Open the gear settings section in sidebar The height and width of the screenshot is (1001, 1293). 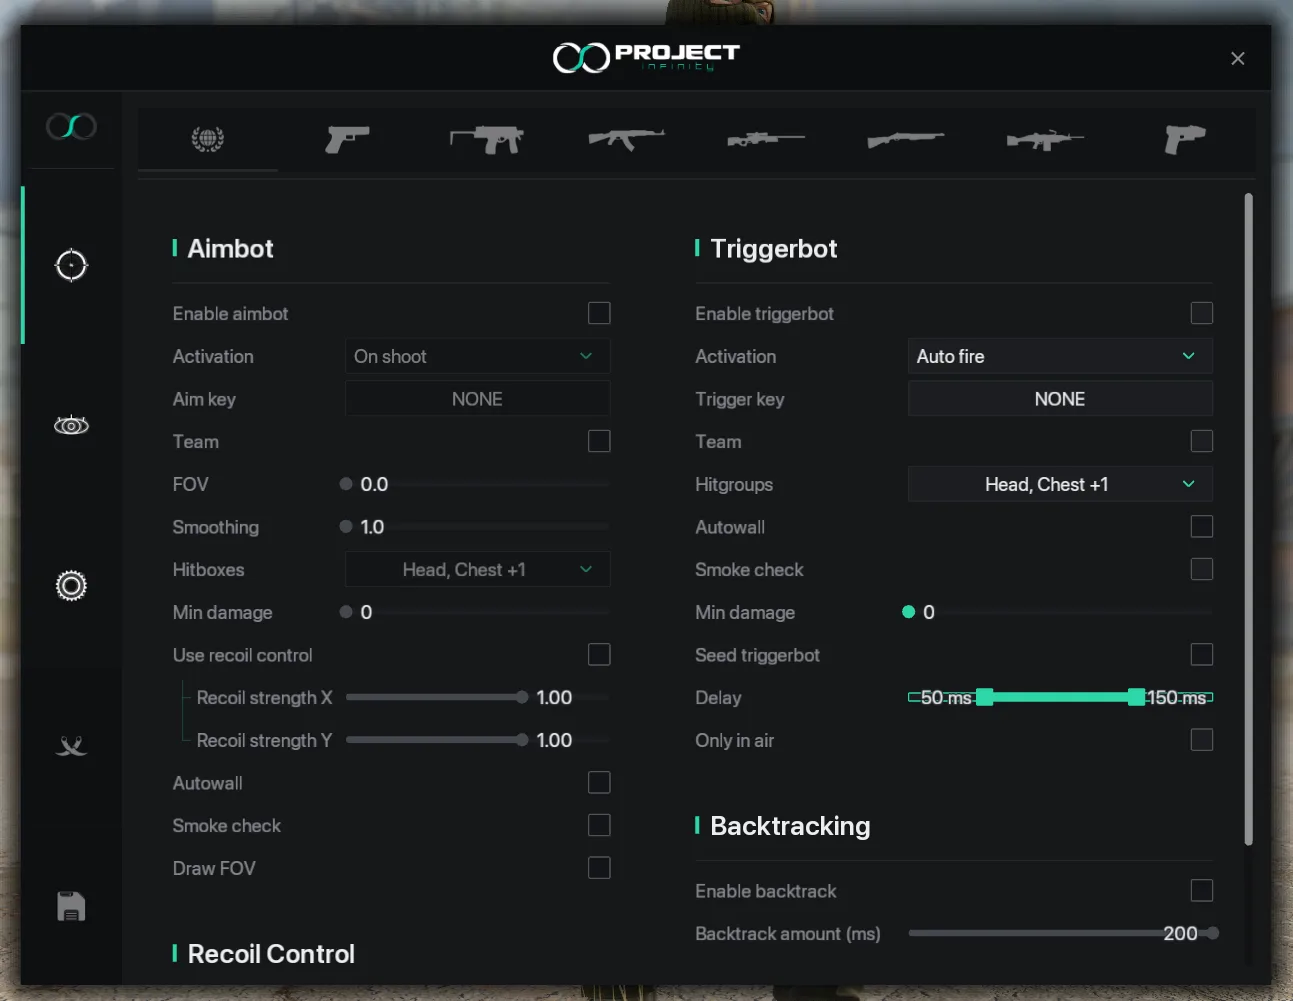point(71,586)
